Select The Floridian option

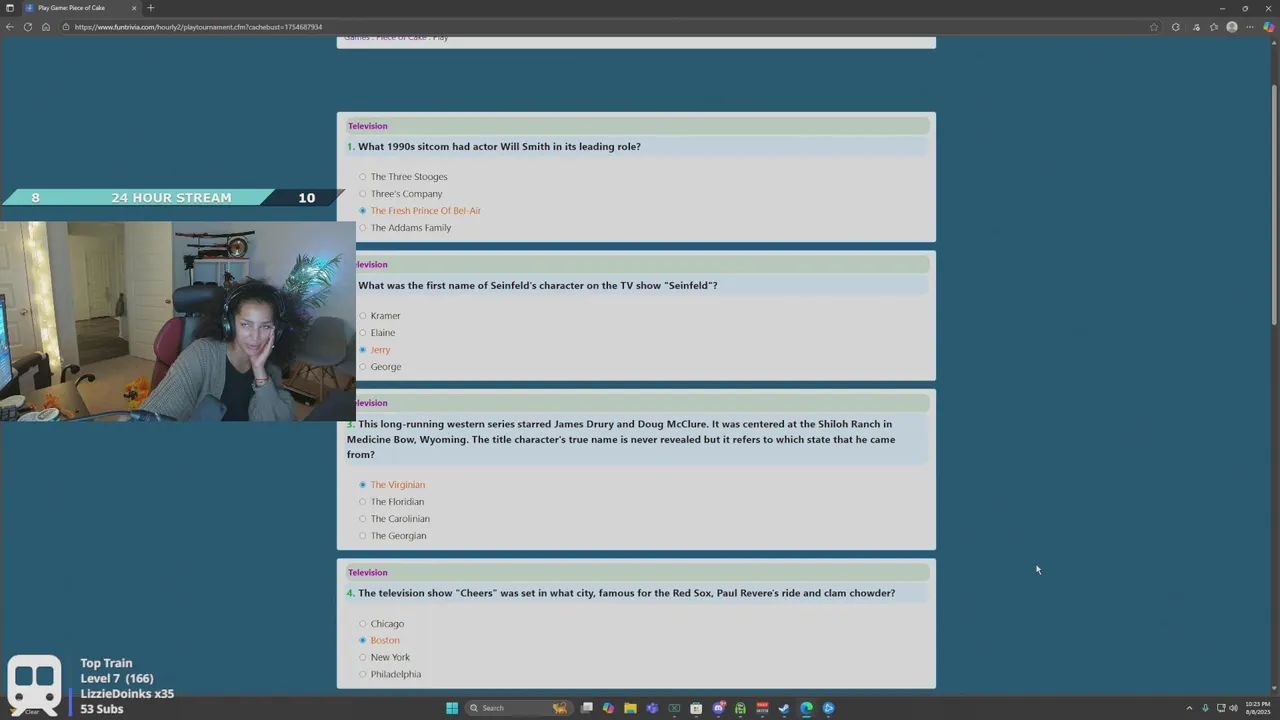point(397,502)
